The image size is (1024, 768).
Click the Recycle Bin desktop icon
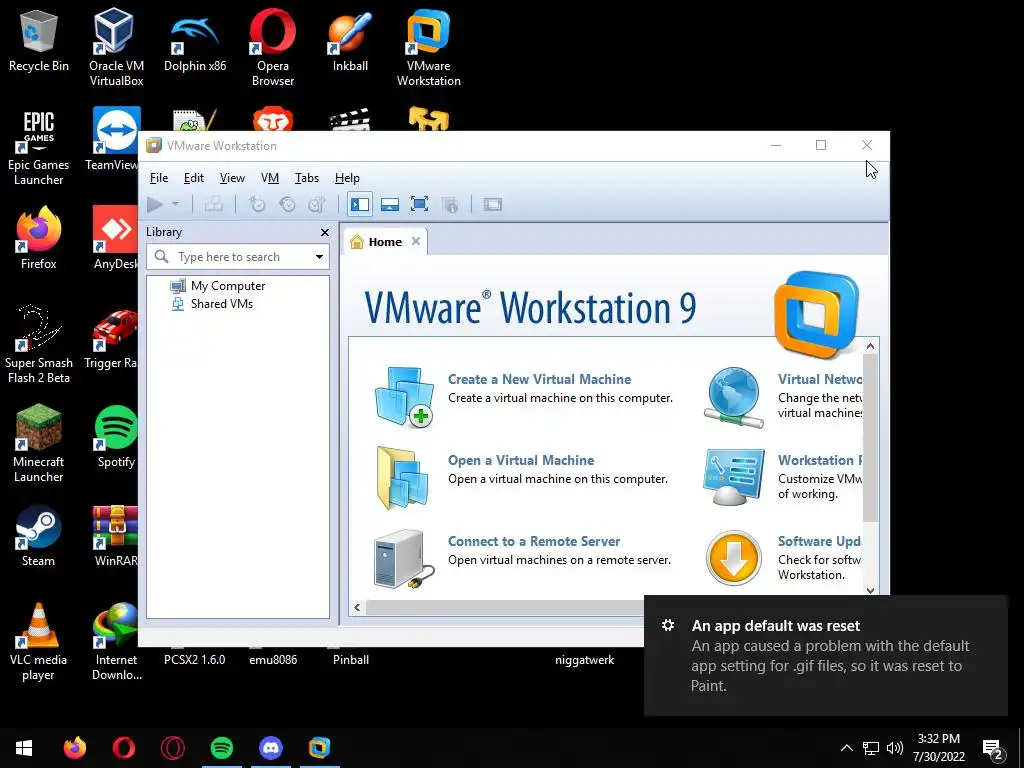click(x=39, y=40)
